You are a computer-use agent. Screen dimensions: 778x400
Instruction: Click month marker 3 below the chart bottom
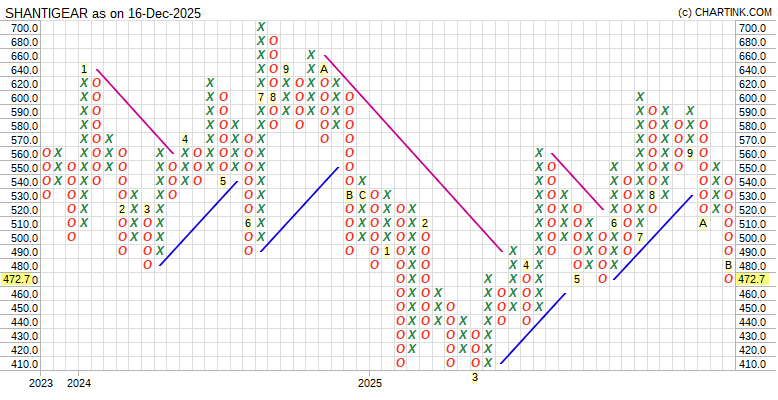(x=475, y=377)
